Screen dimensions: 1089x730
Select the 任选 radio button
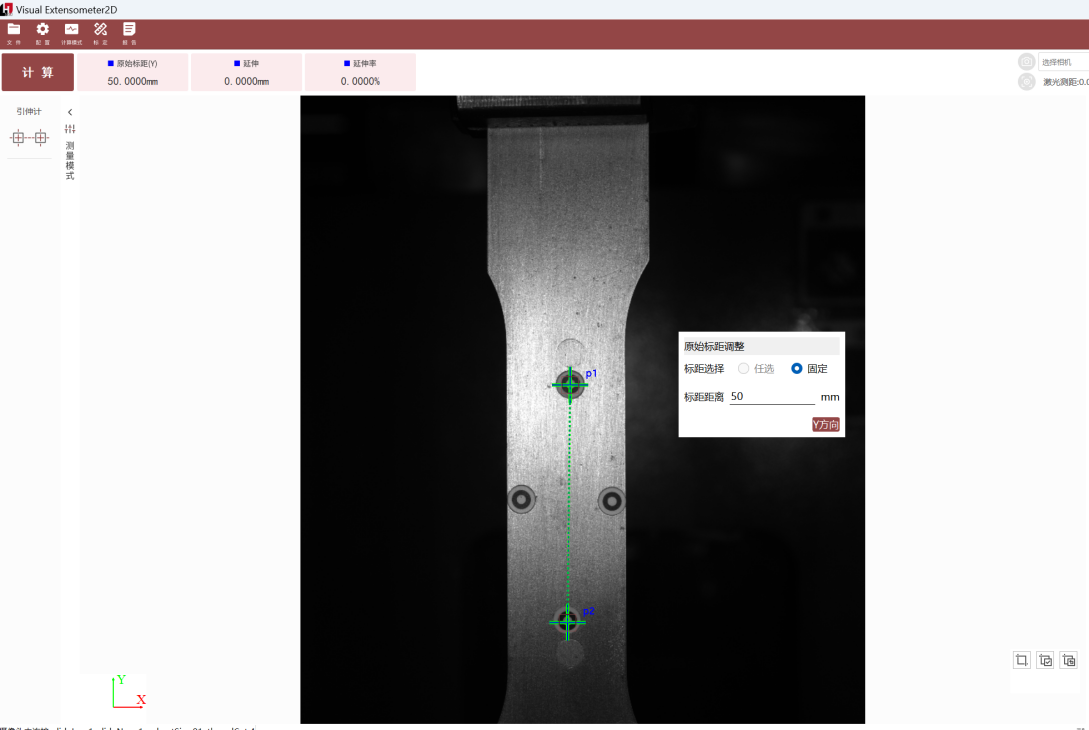[743, 369]
